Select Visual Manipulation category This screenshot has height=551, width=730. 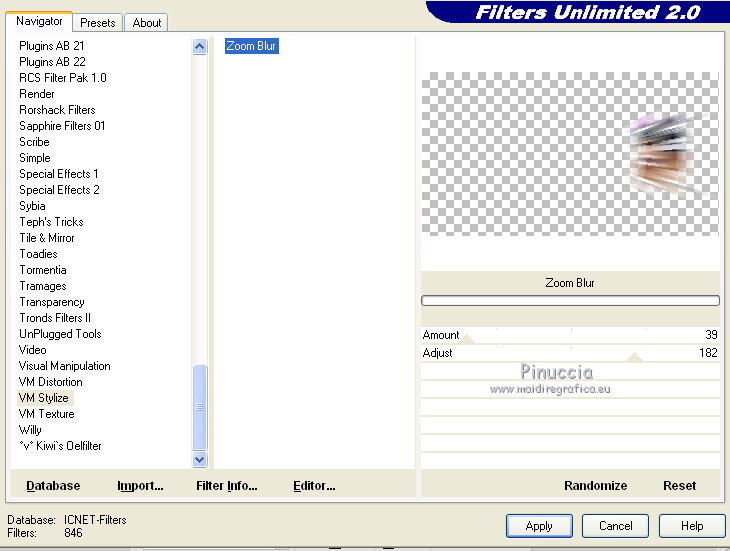pyautogui.click(x=65, y=366)
